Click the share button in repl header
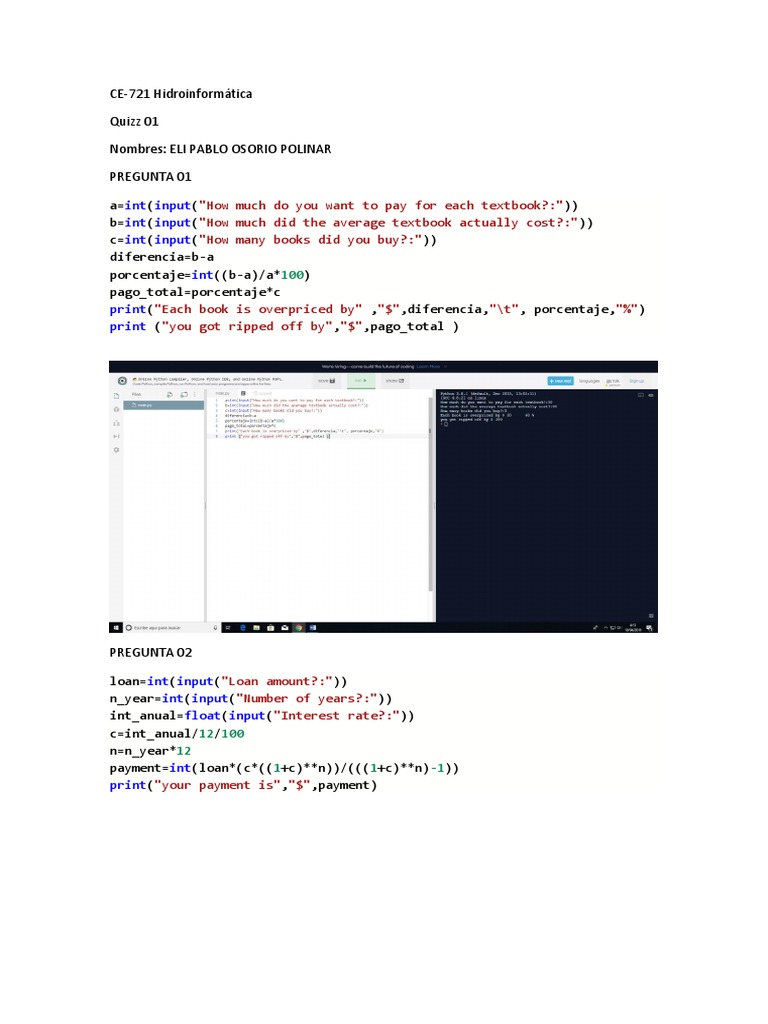This screenshot has height=1024, width=768. [x=394, y=381]
